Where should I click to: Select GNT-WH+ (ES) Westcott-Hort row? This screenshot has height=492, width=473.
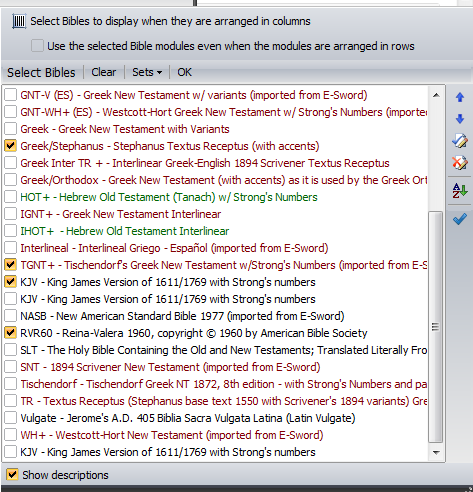(x=216, y=112)
